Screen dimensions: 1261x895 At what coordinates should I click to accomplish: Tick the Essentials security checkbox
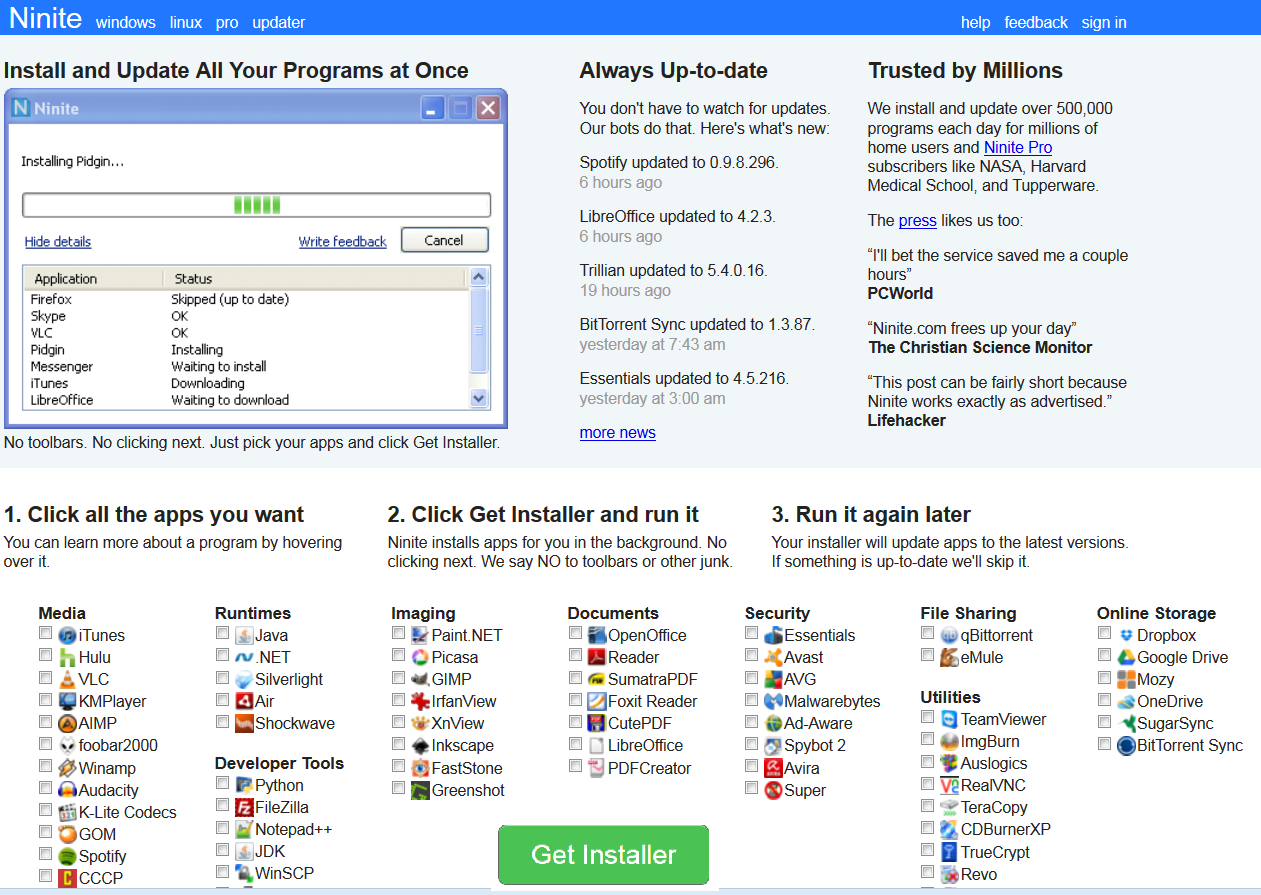pyautogui.click(x=751, y=633)
